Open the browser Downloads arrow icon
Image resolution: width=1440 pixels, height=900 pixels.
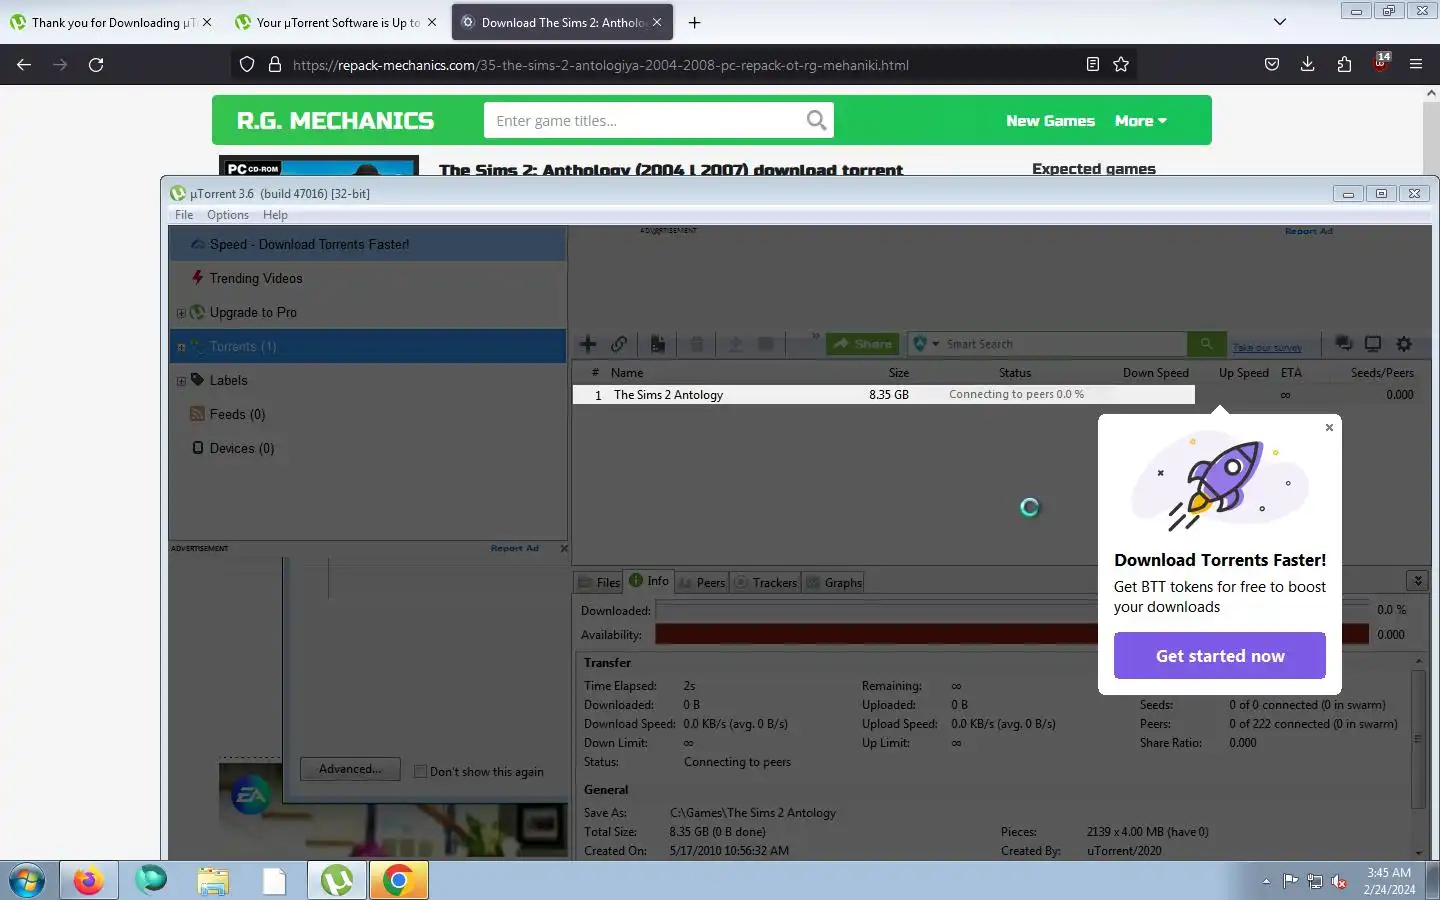(1307, 65)
